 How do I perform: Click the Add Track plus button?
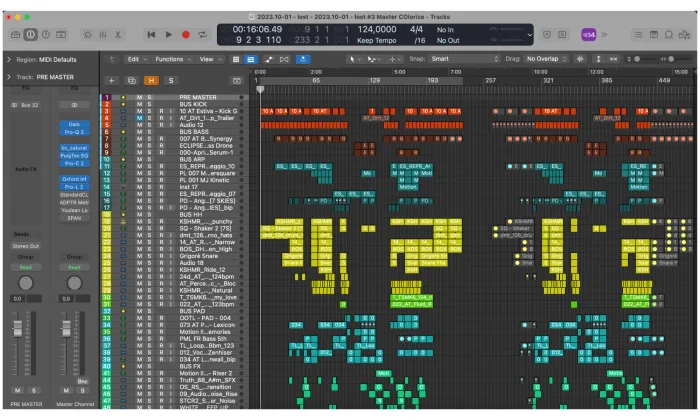(x=111, y=79)
